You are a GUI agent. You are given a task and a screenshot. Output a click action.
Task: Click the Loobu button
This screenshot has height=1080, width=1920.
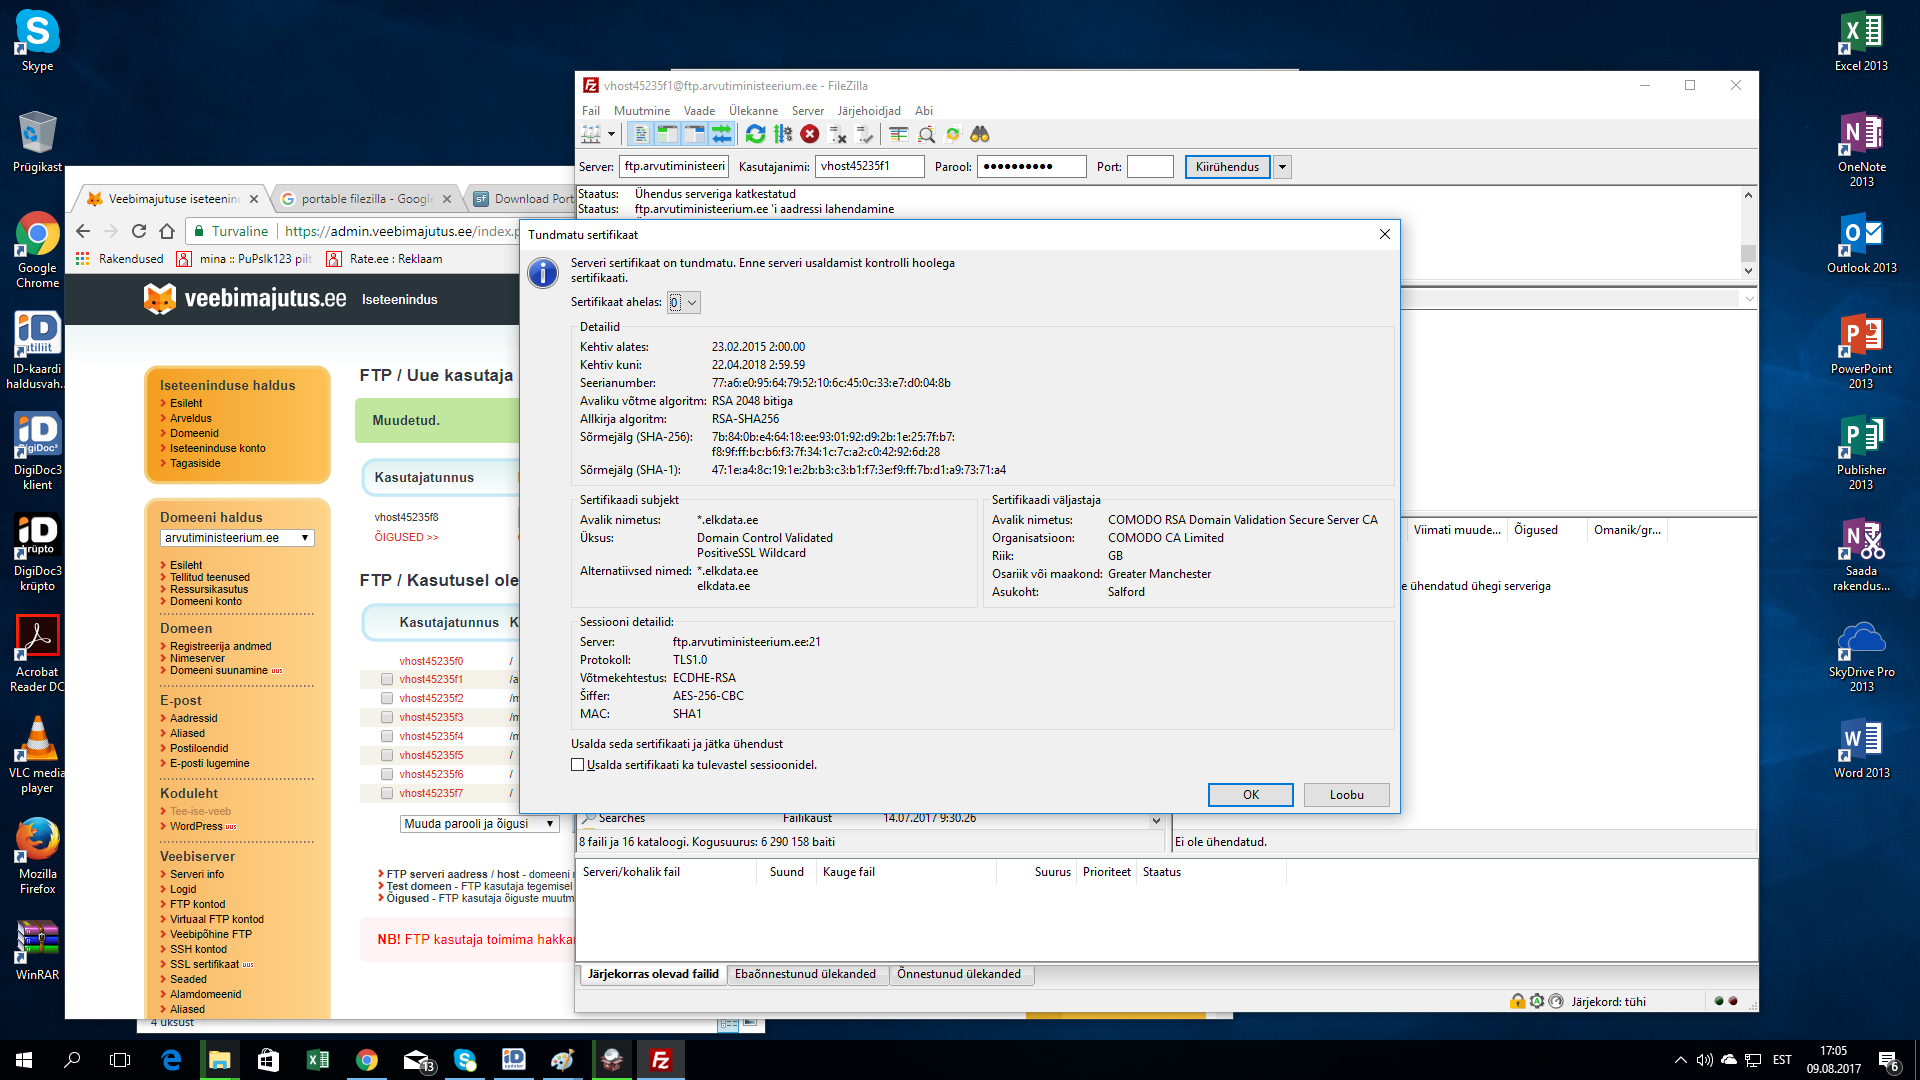coord(1346,795)
